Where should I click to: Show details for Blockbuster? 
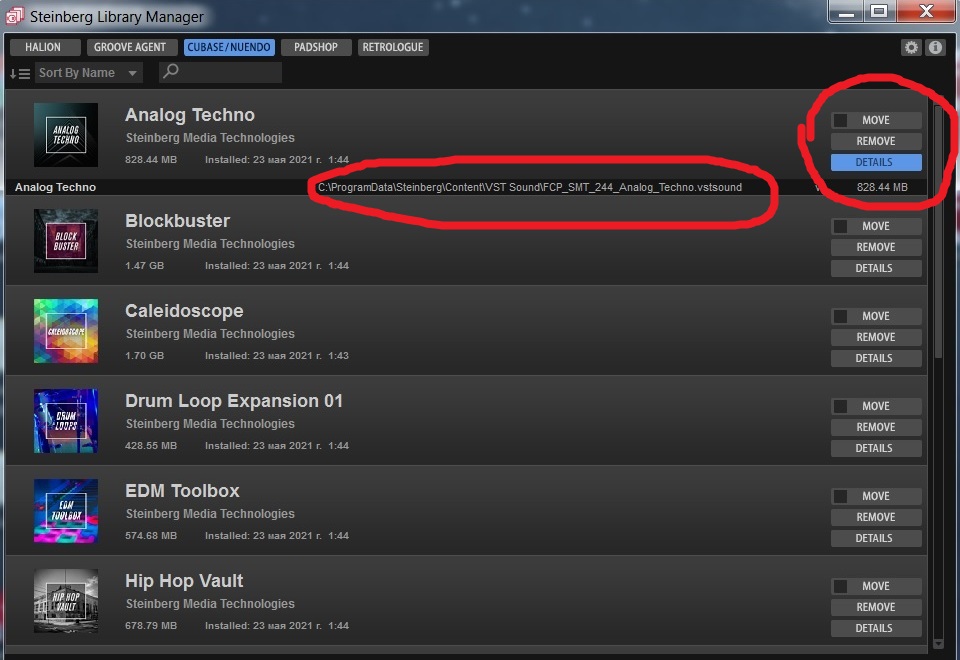[x=876, y=268]
